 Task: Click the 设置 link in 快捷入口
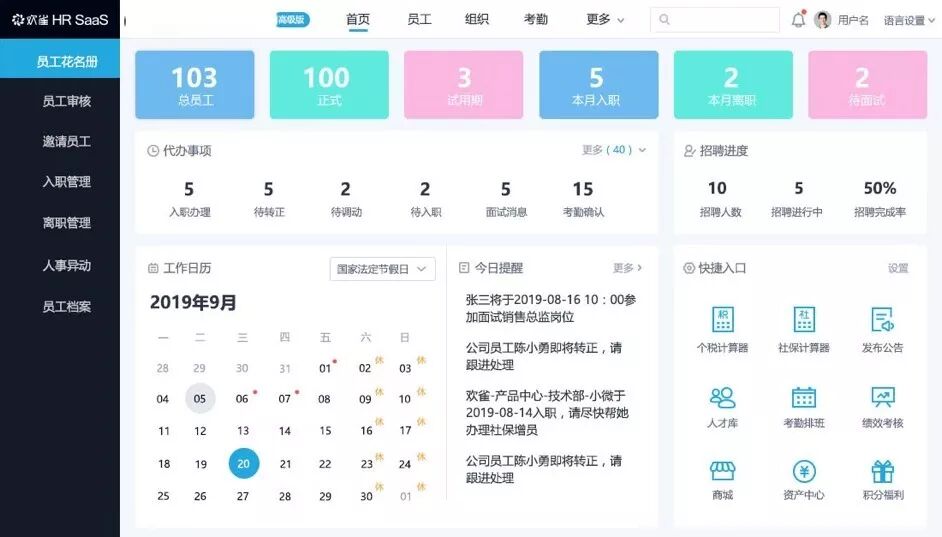898,268
